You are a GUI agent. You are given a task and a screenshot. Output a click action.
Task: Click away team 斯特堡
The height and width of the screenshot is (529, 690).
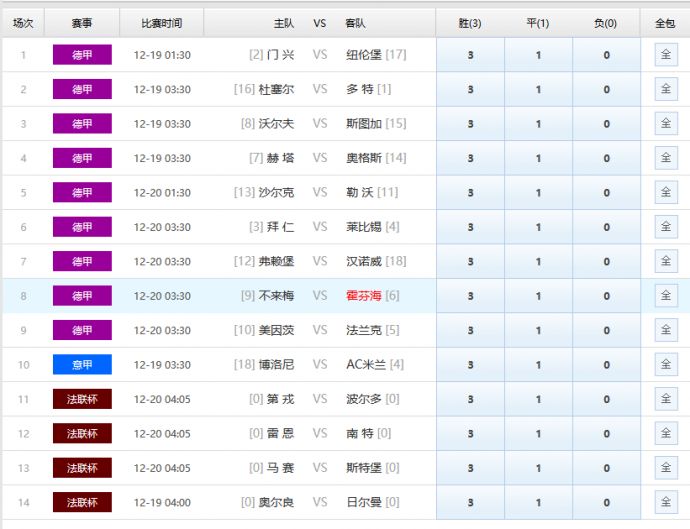tap(363, 468)
